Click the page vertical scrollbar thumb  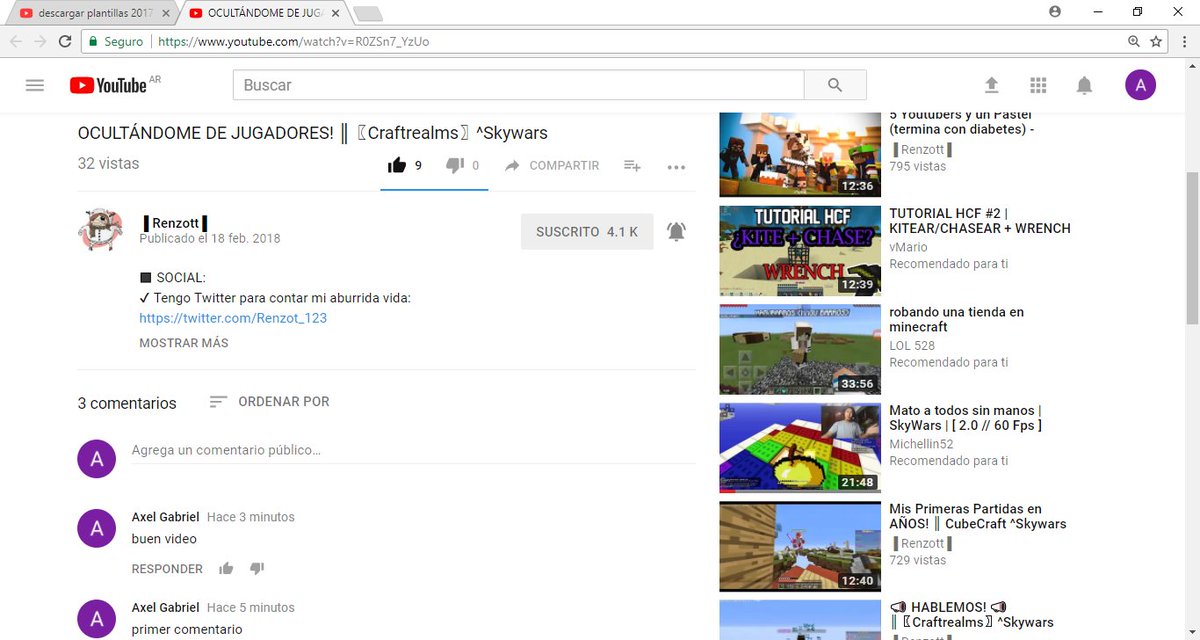(1191, 248)
